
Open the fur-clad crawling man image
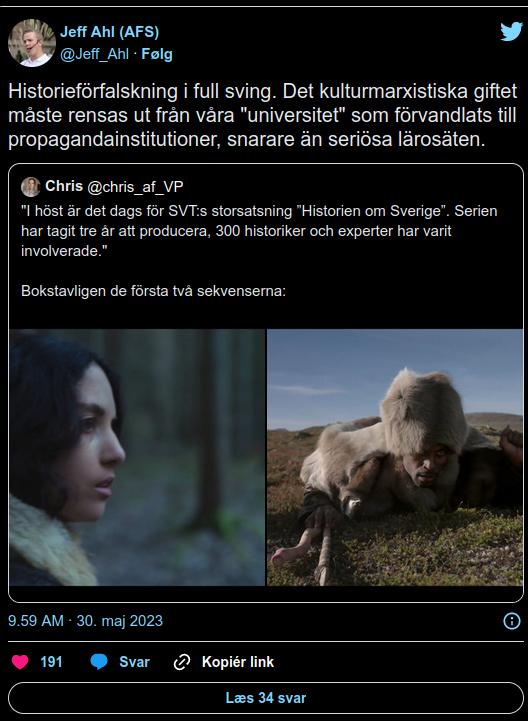[395, 457]
